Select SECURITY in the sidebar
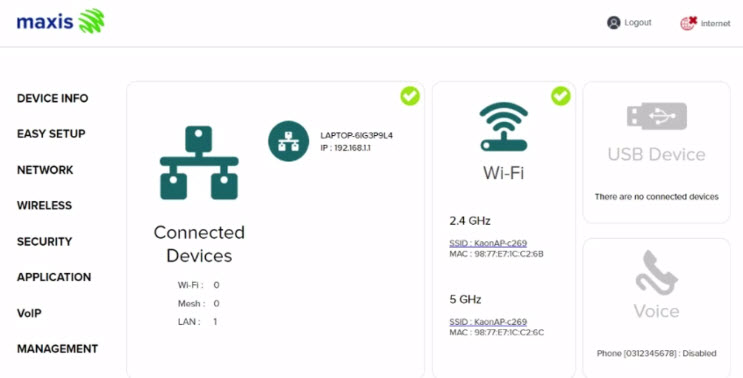This screenshot has width=743, height=378. (x=45, y=242)
